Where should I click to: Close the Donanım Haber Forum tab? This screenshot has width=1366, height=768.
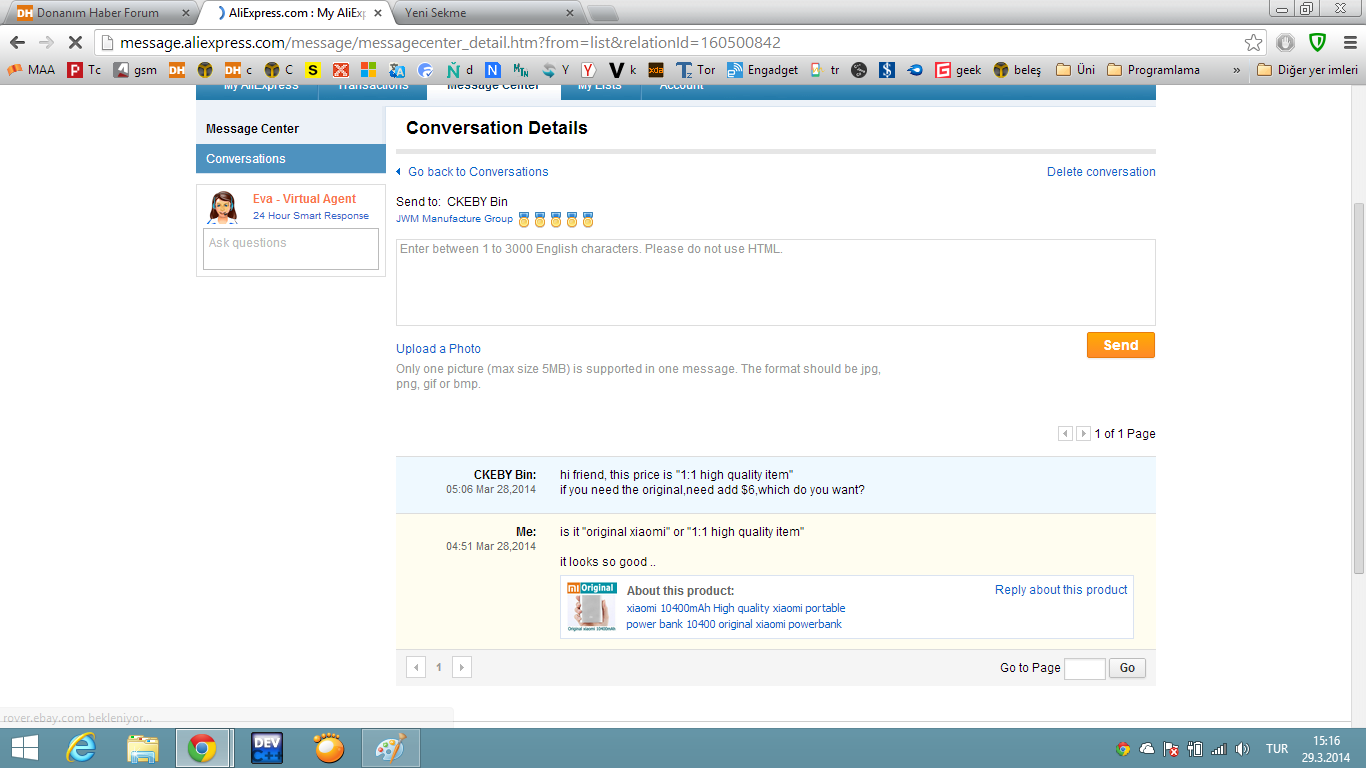[x=185, y=13]
